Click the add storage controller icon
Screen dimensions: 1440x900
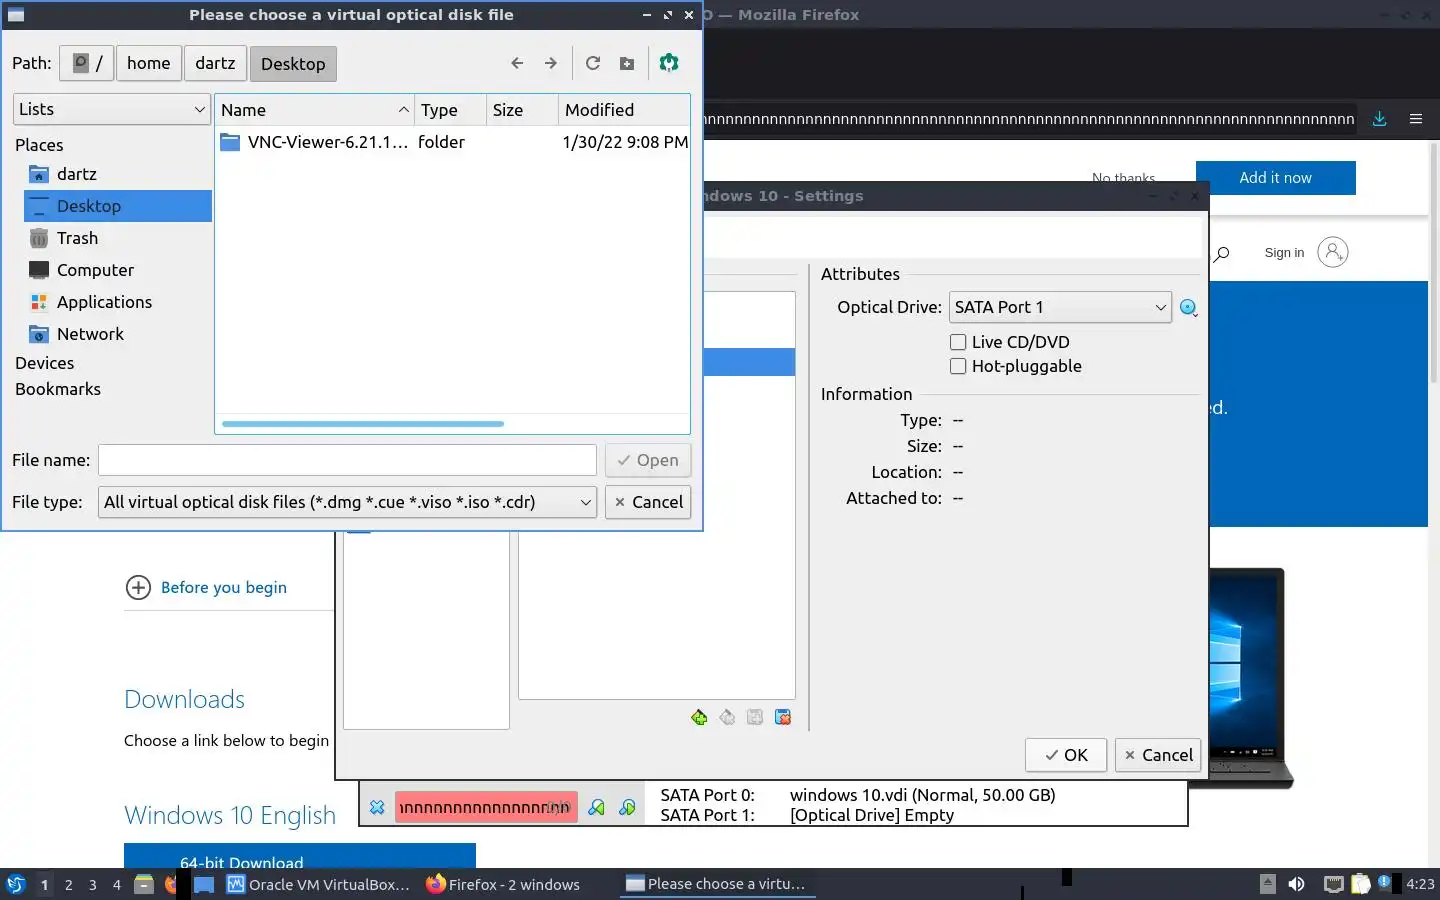point(699,717)
